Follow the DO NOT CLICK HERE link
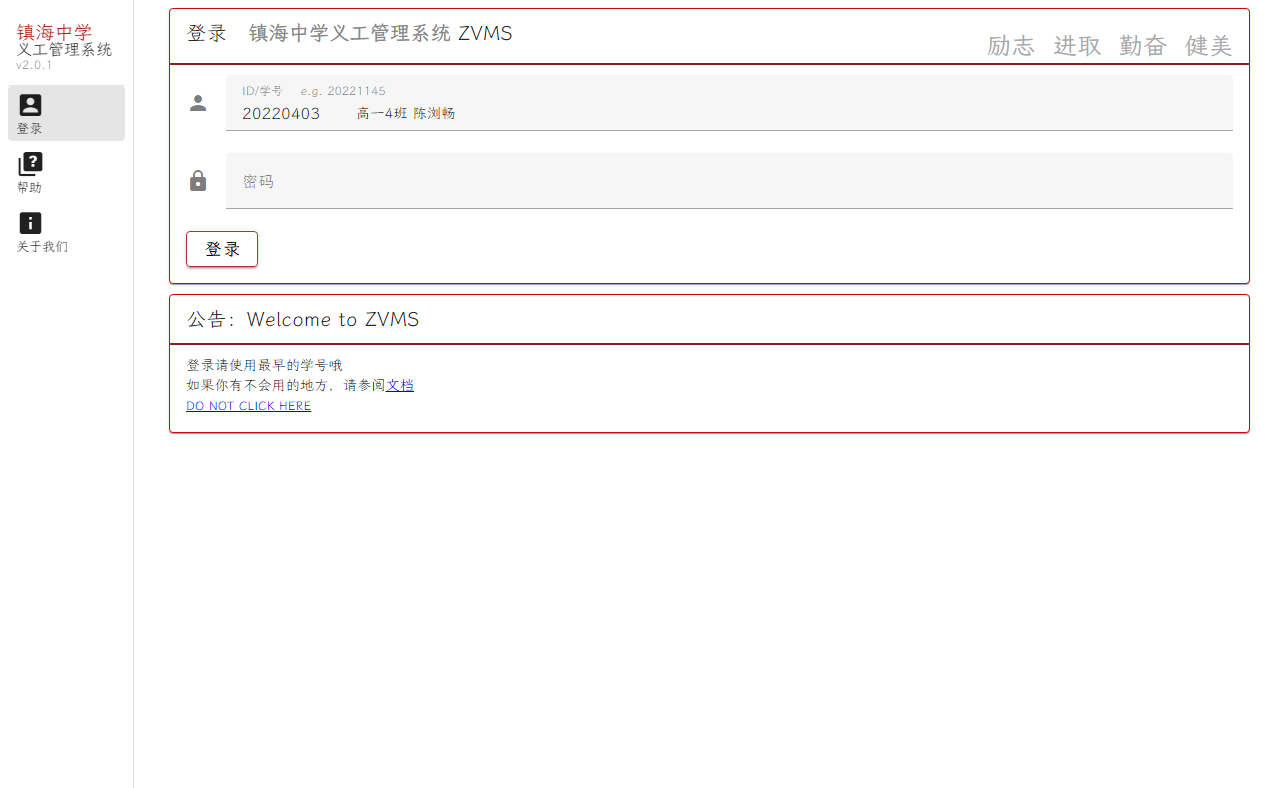This screenshot has height=788, width=1269. point(248,406)
